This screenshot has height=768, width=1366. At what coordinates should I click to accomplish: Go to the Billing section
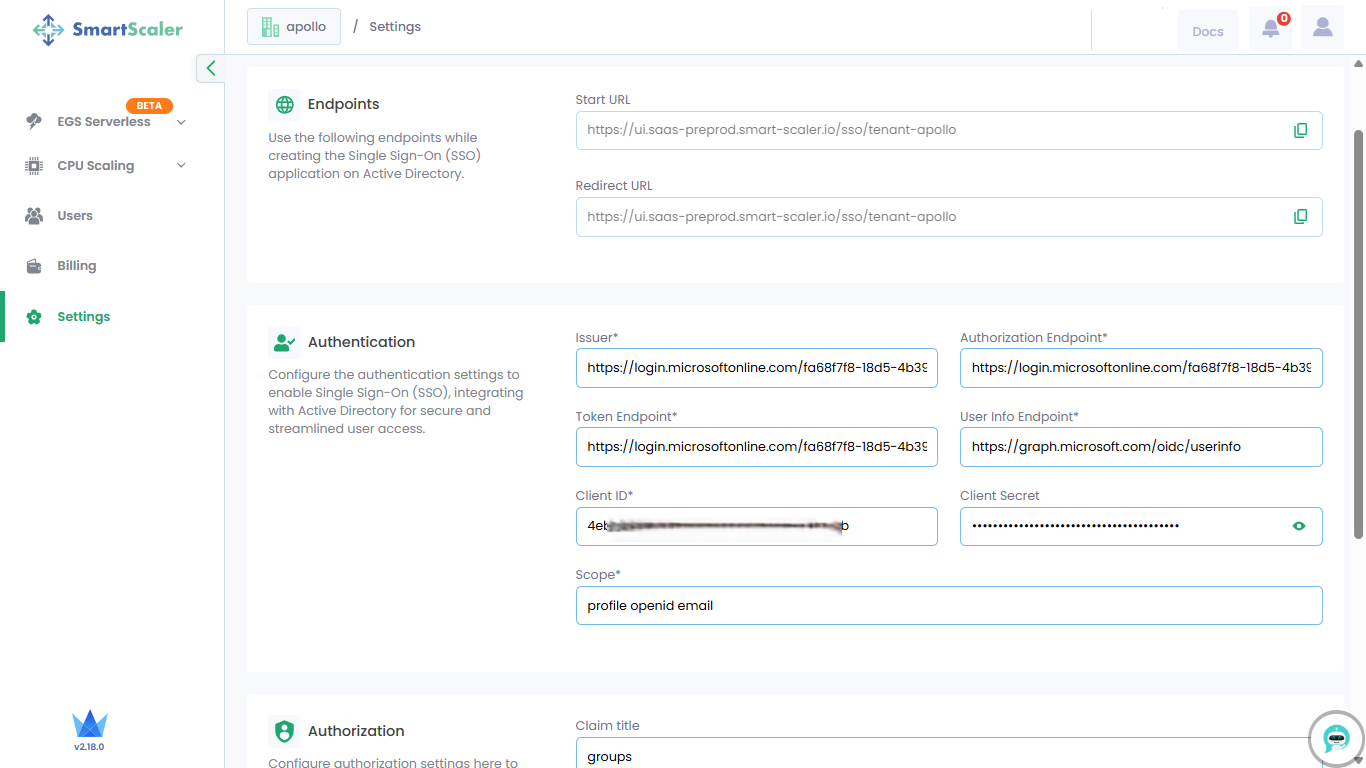pos(76,266)
